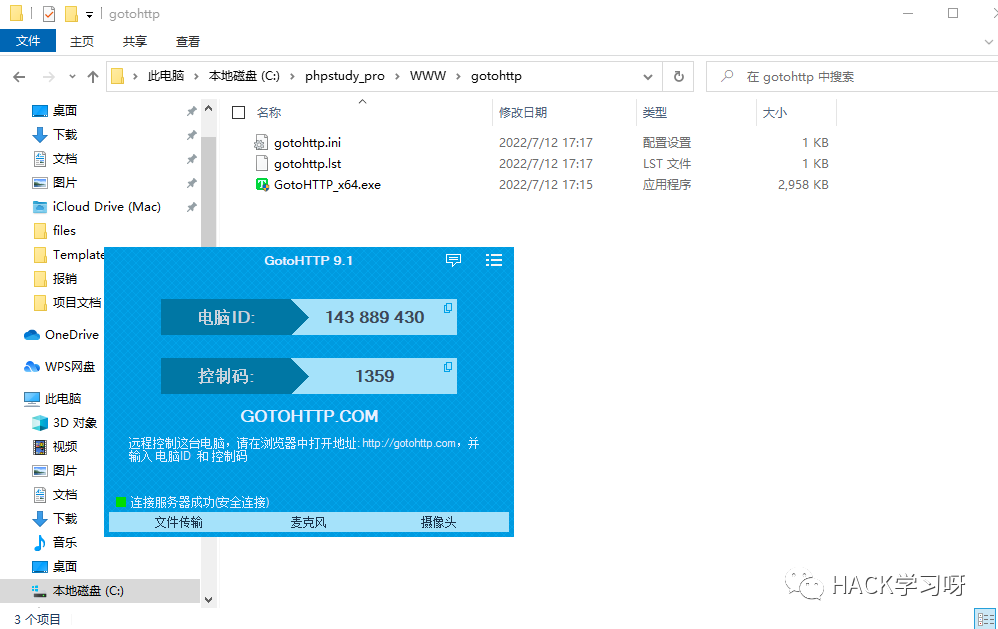Select the GotoHTTP_x64.exe file name
The image size is (998, 629).
[327, 185]
